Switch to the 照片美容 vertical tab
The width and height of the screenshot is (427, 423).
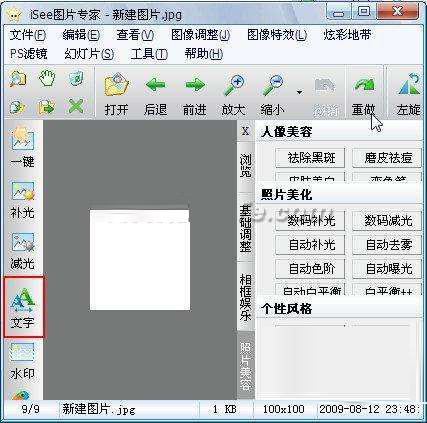(x=246, y=366)
